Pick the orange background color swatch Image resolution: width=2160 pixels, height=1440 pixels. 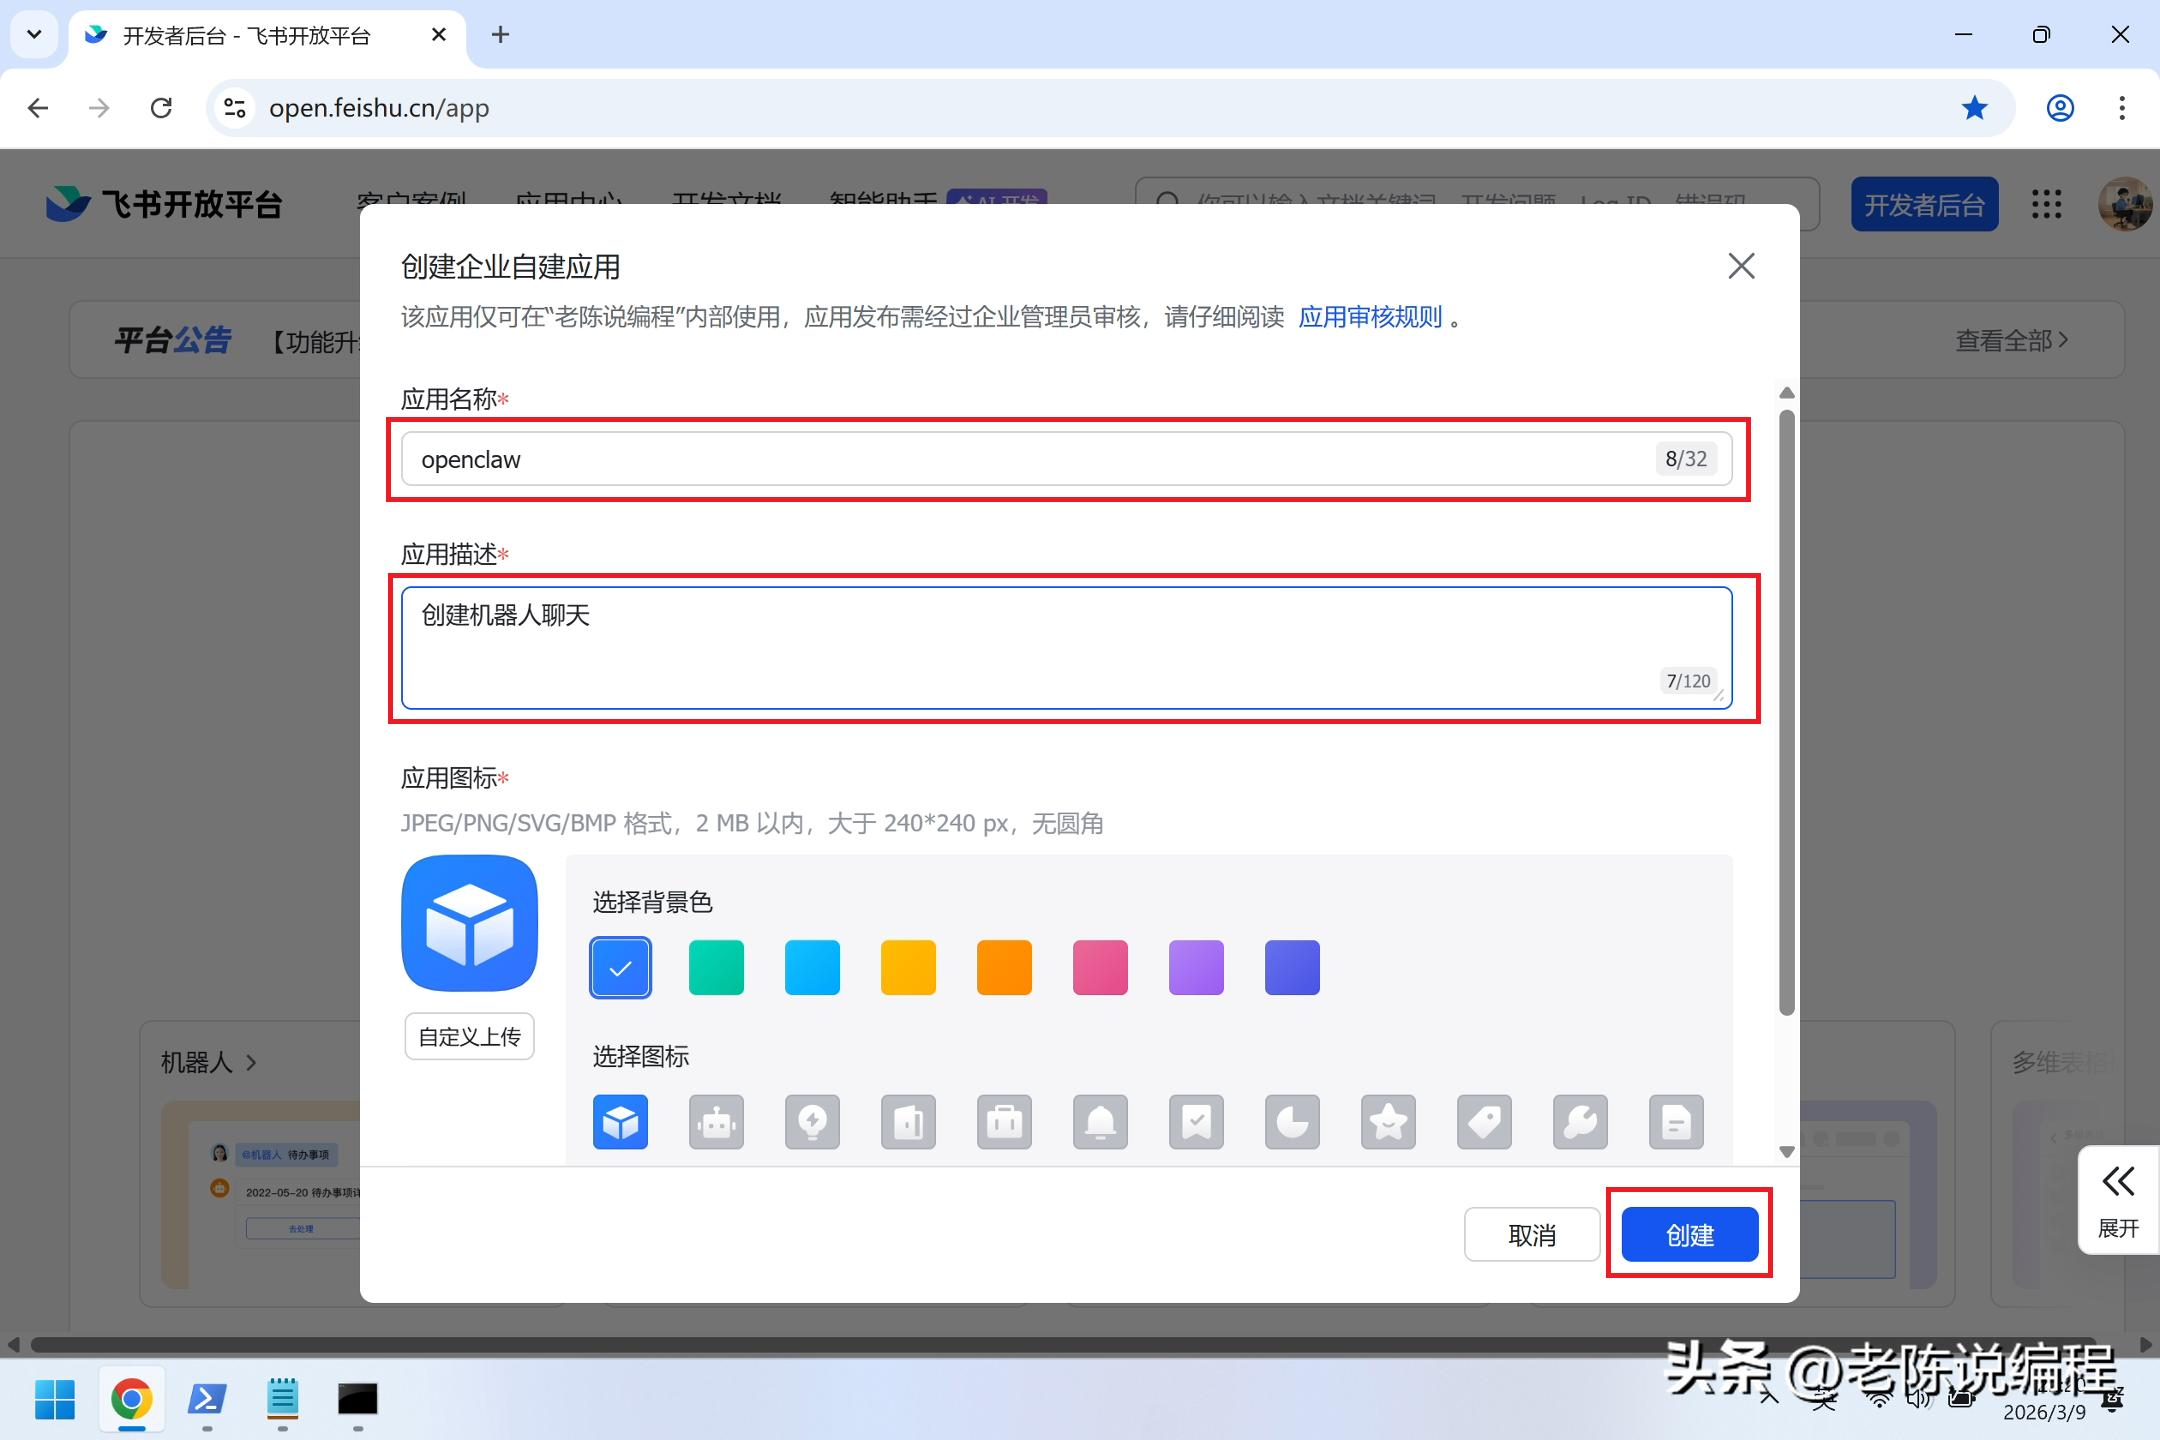[x=1004, y=967]
